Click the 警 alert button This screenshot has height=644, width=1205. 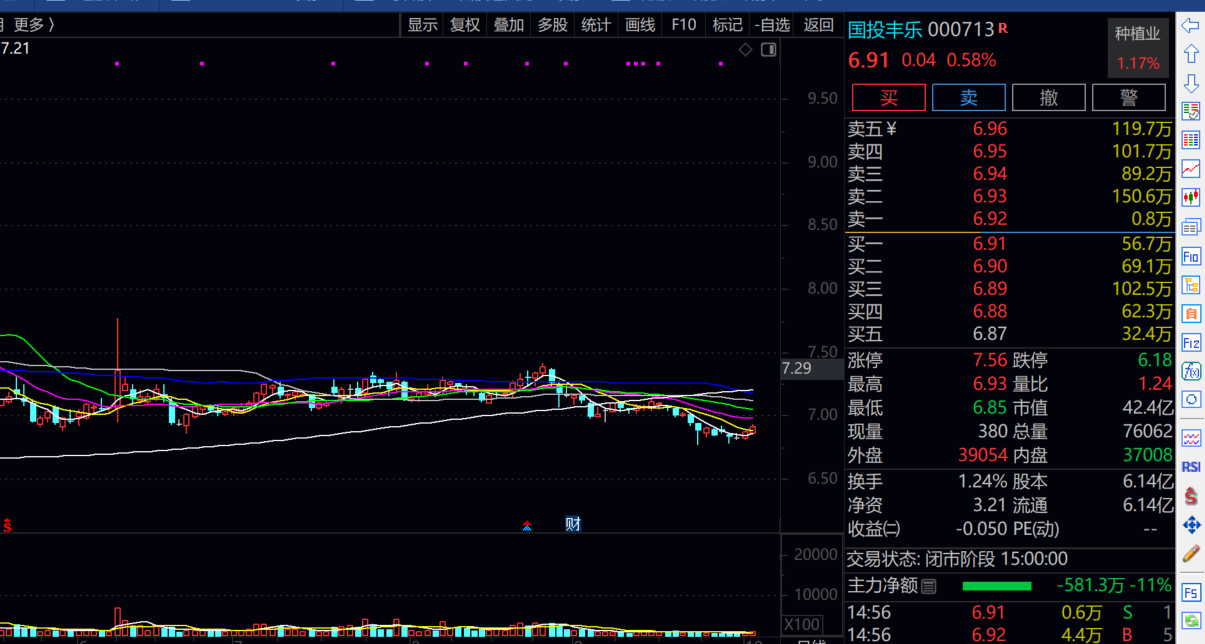coord(1129,97)
